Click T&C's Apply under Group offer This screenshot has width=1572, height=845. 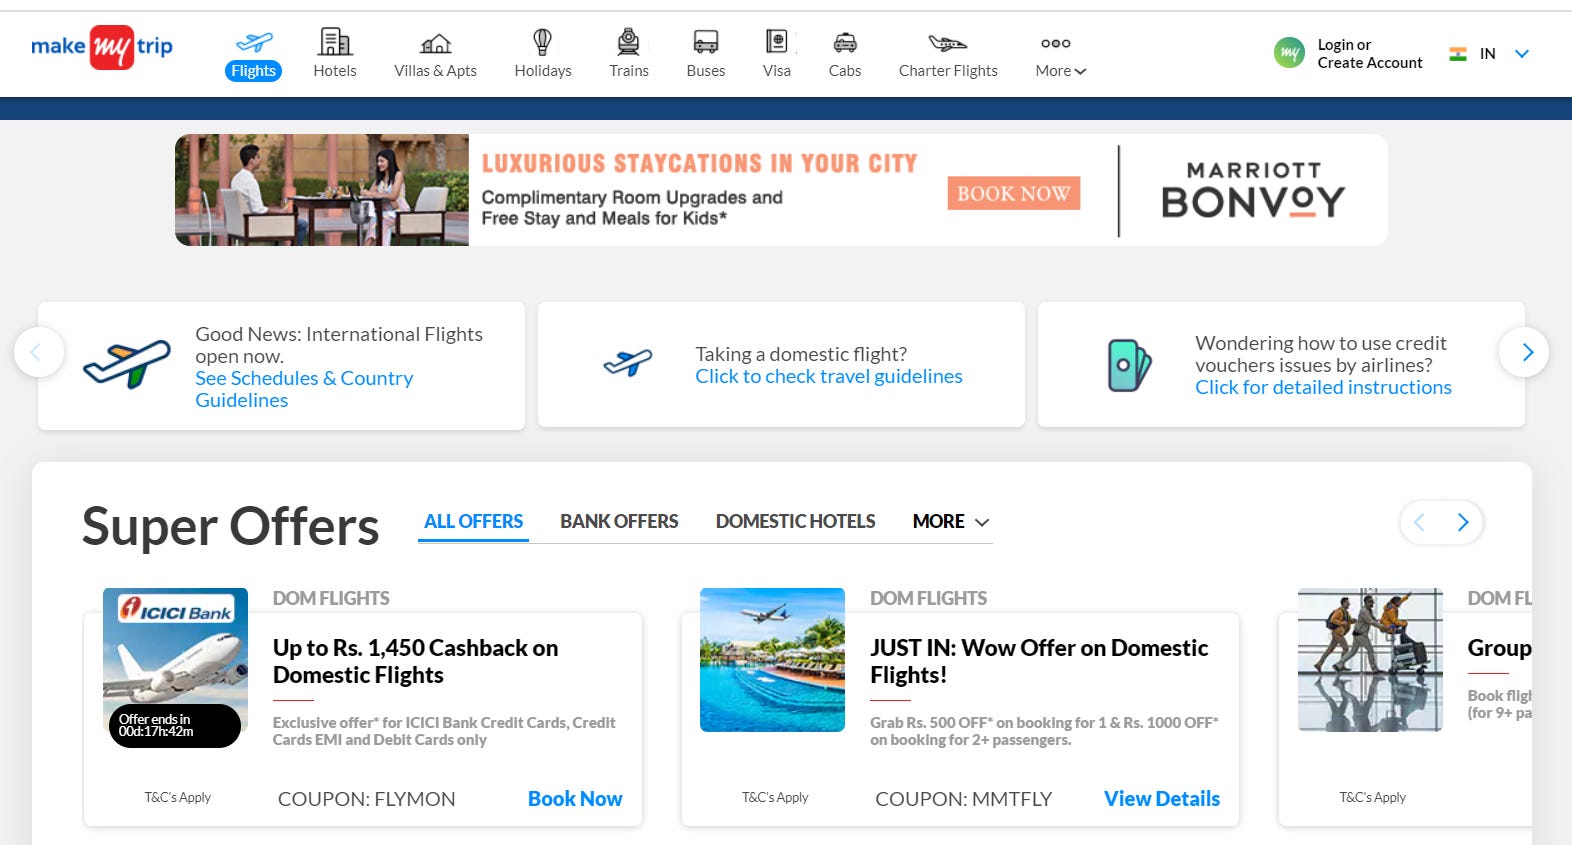click(1372, 797)
